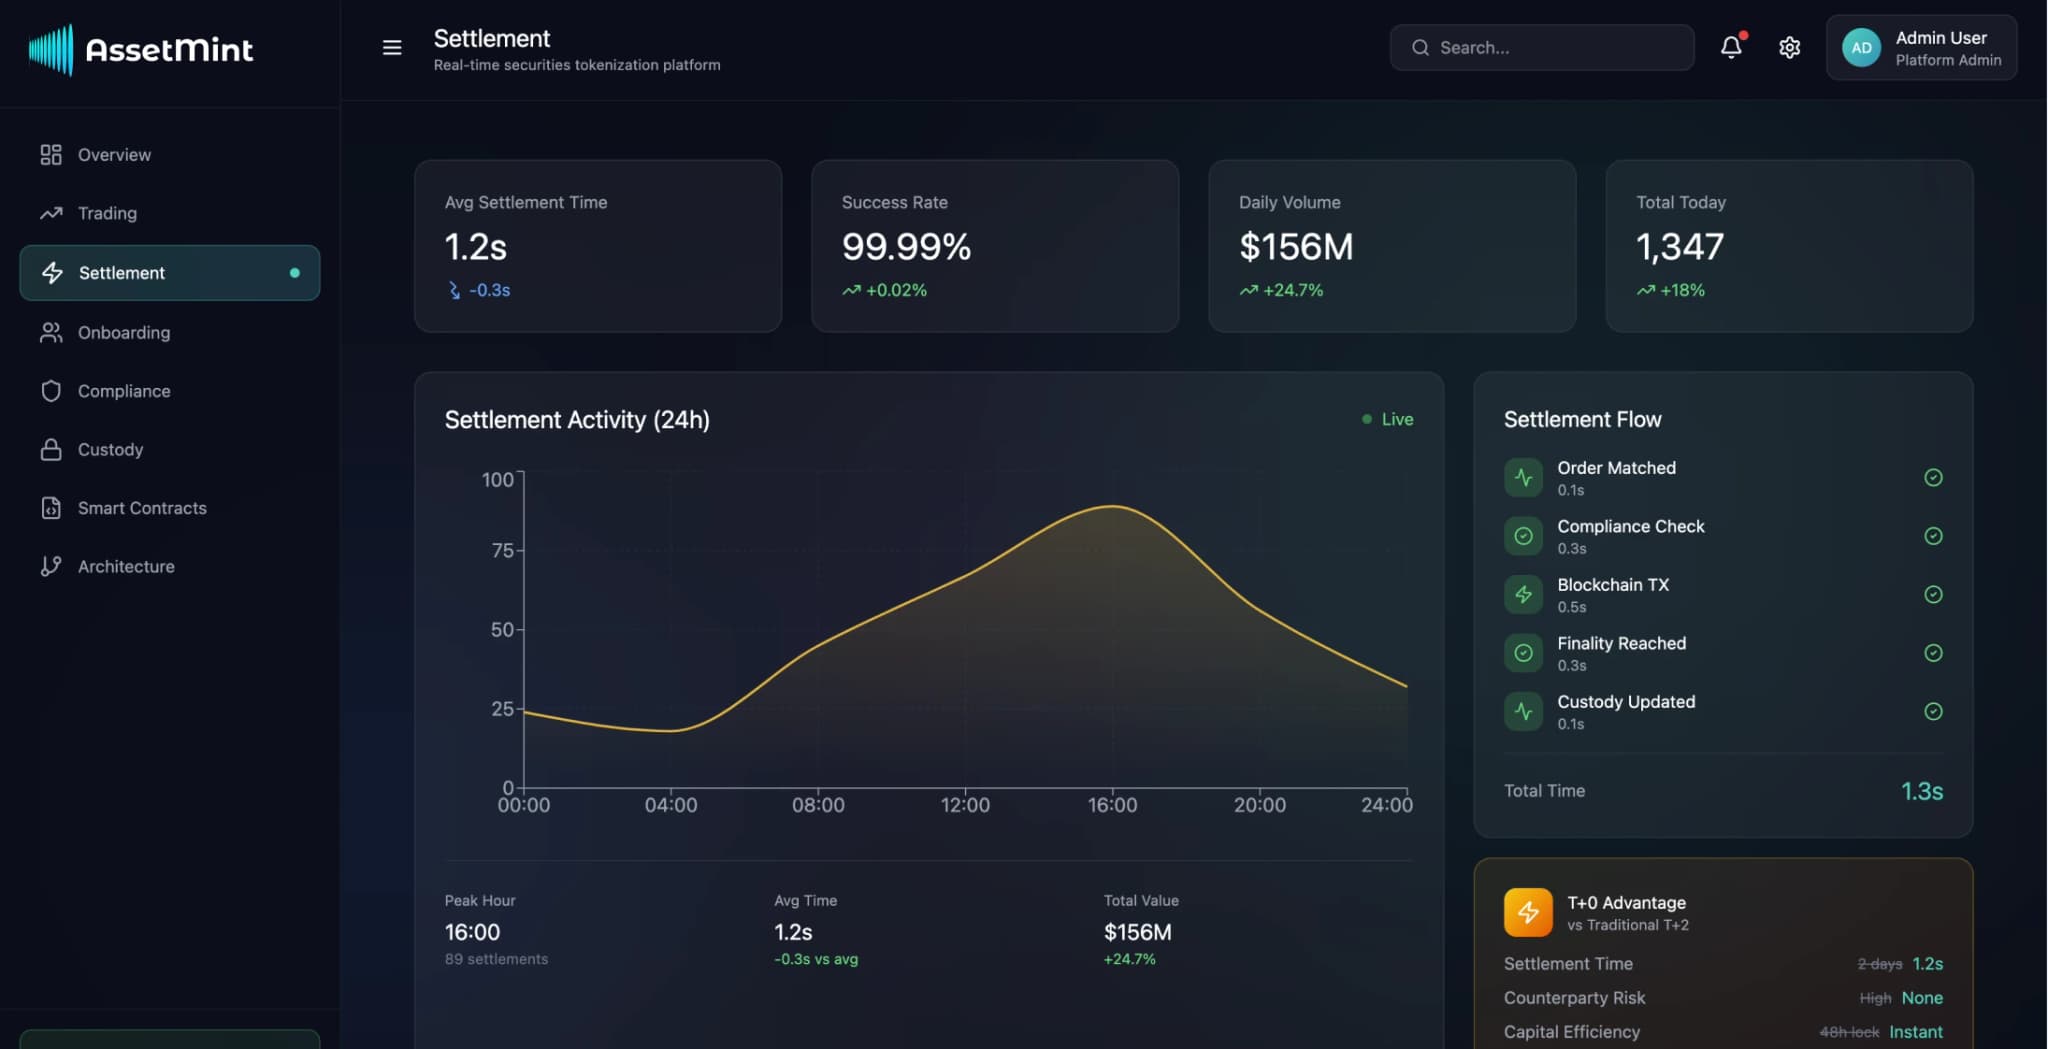Image resolution: width=2048 pixels, height=1049 pixels.
Task: Click the Onboarding people icon
Action: tap(51, 332)
